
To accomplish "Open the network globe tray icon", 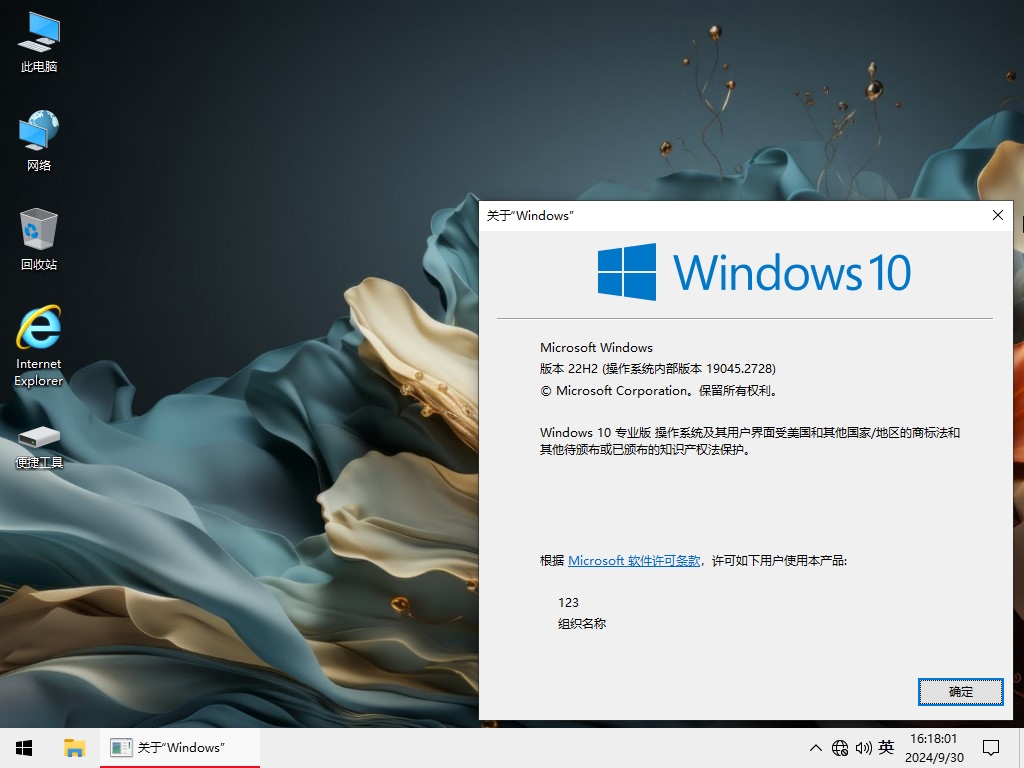I will (x=840, y=748).
